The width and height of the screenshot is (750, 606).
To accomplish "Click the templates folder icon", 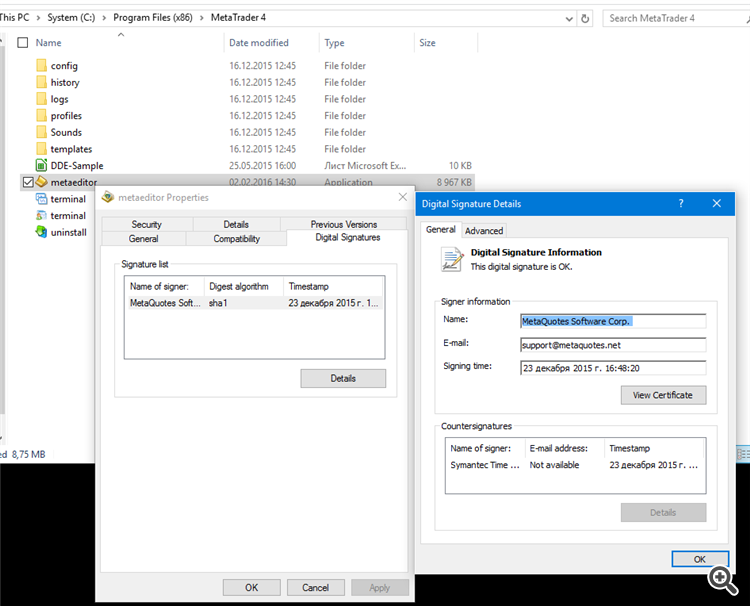I will coord(42,149).
